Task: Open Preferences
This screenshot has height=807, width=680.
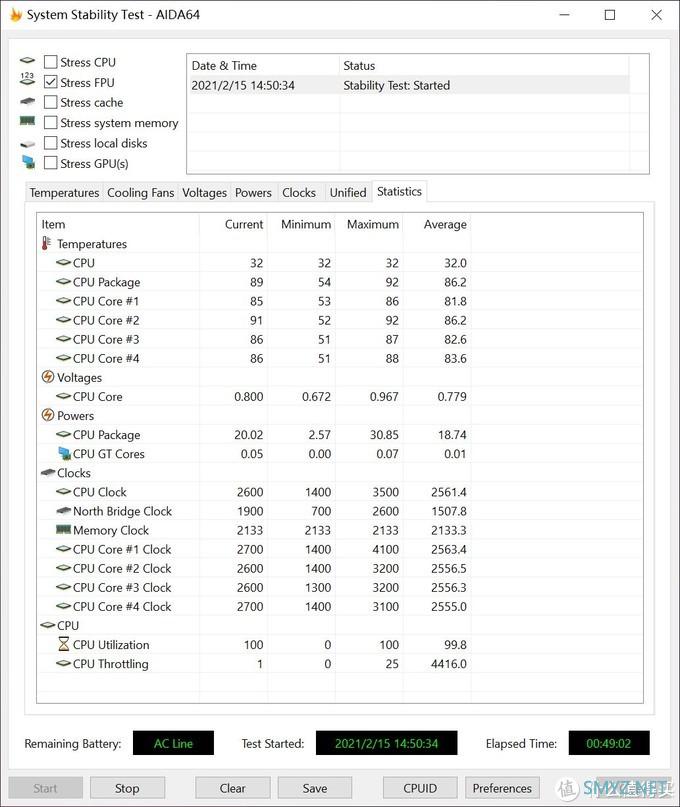Action: [502, 788]
